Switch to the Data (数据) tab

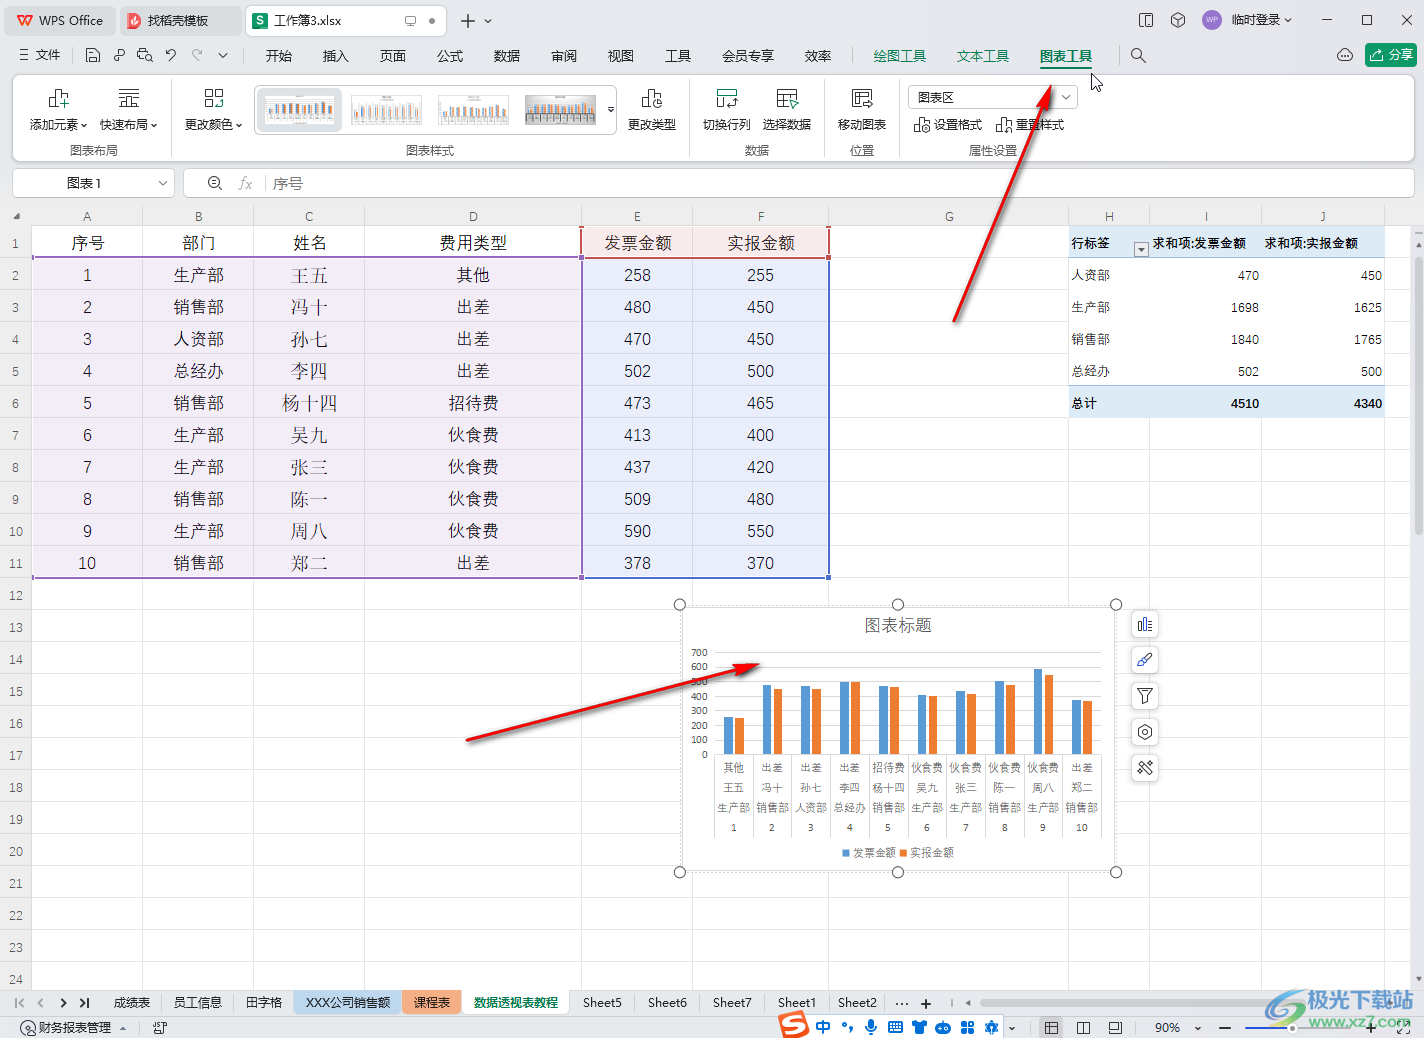pos(507,56)
